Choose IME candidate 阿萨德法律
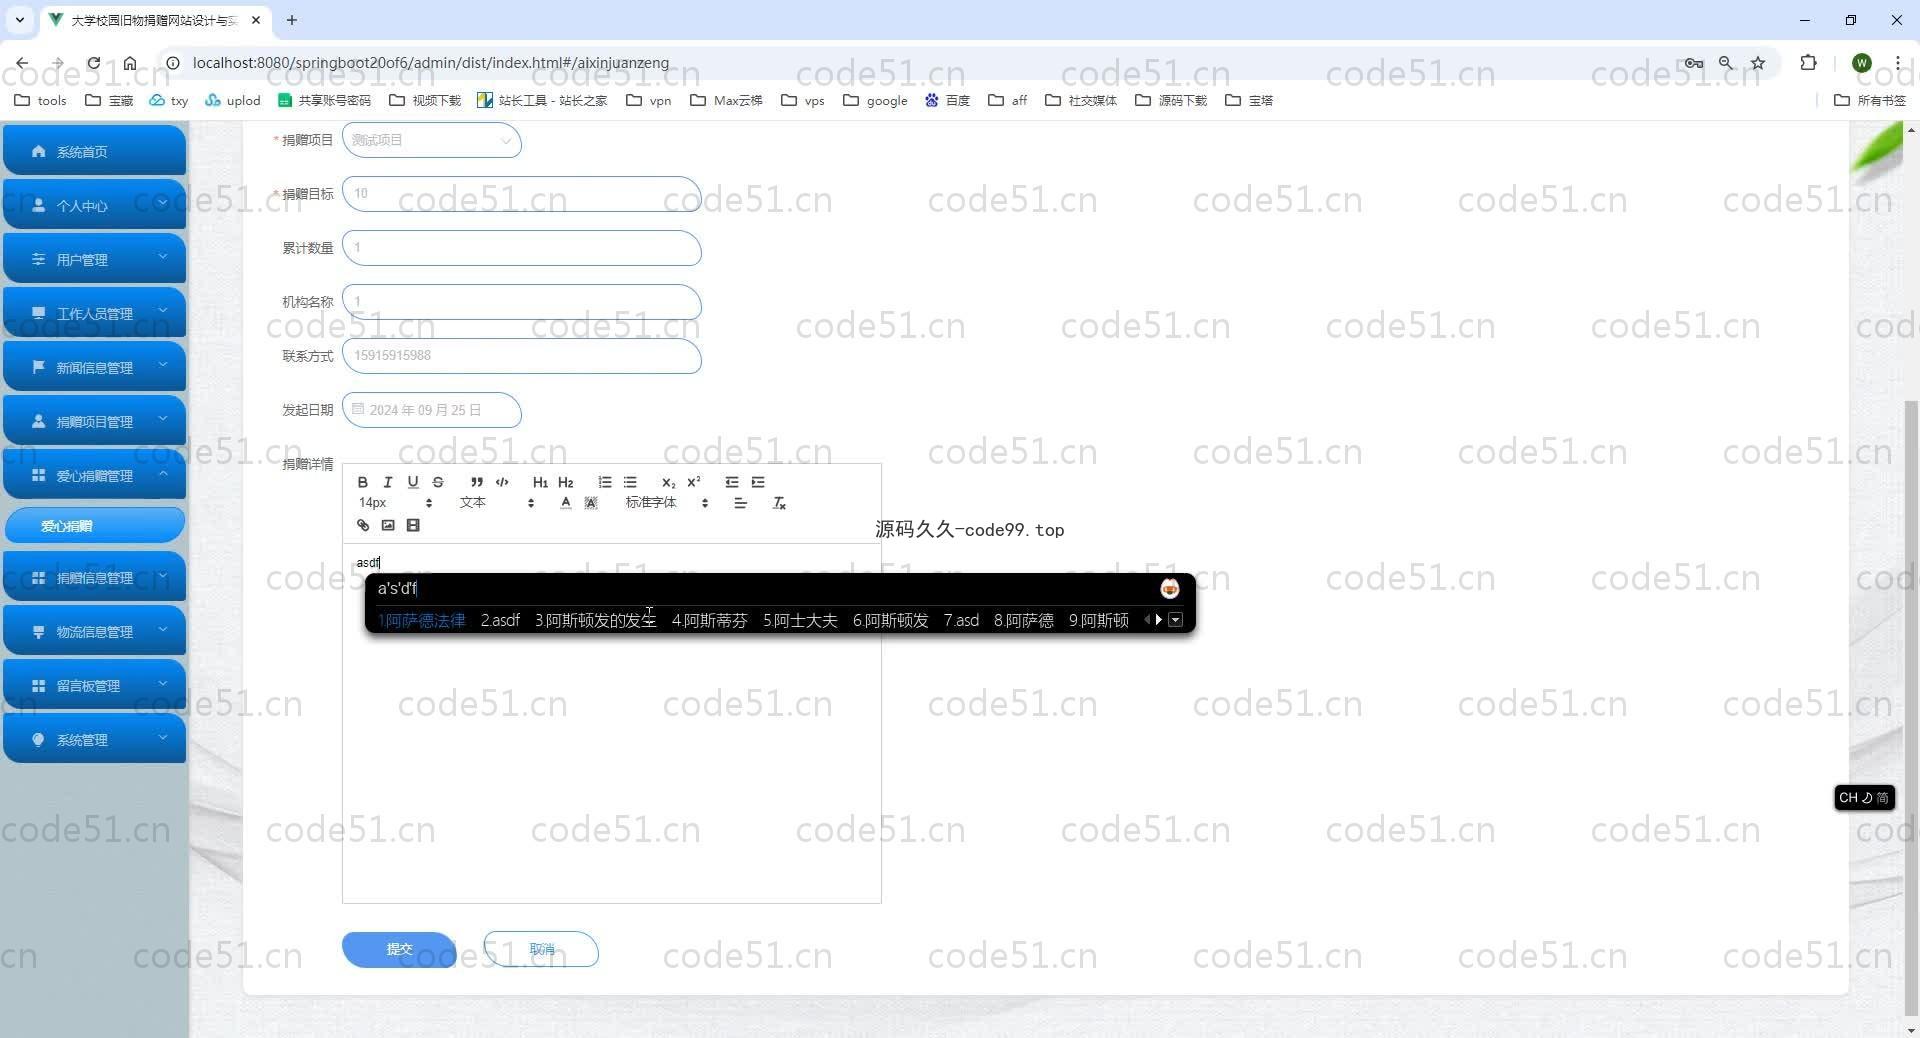1920x1038 pixels. [422, 620]
